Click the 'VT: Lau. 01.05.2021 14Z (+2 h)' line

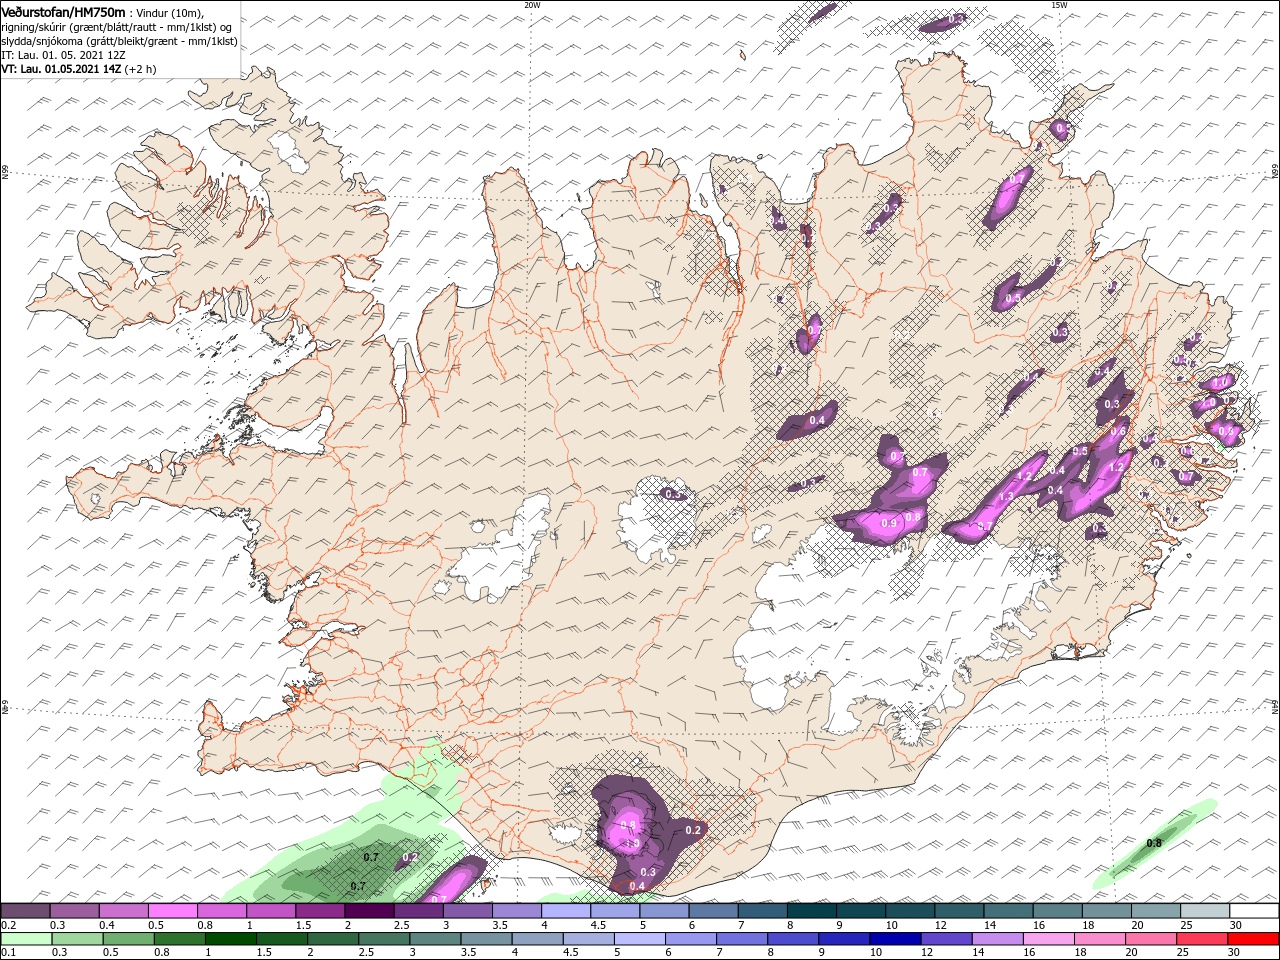[78, 69]
